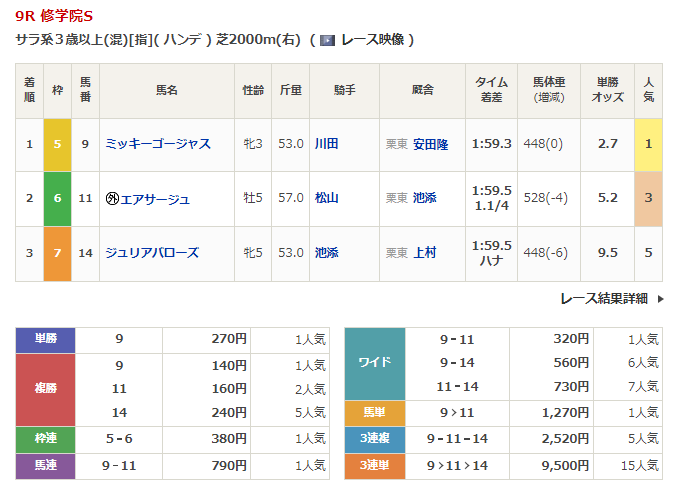Click the race video camera icon
Image resolution: width=674 pixels, height=486 pixels.
point(327,40)
